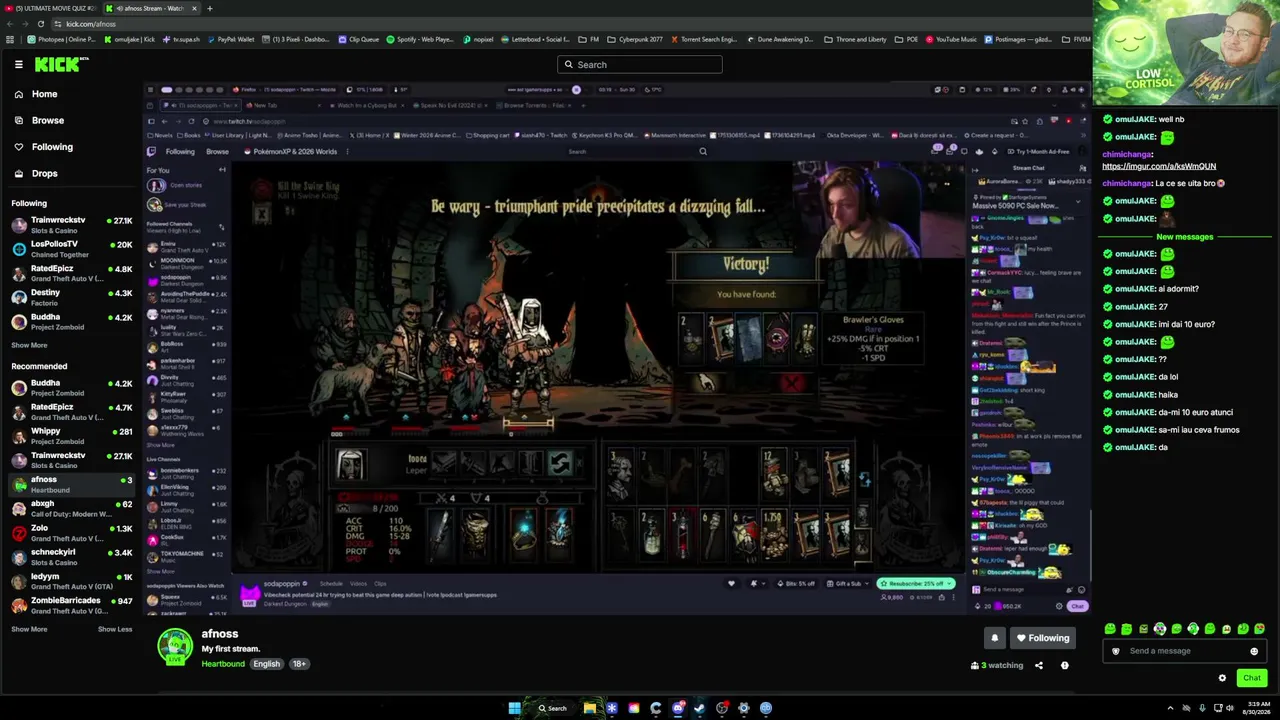Toggle the Following button for afnoss
Image resolution: width=1280 pixels, height=720 pixels.
click(x=1043, y=638)
